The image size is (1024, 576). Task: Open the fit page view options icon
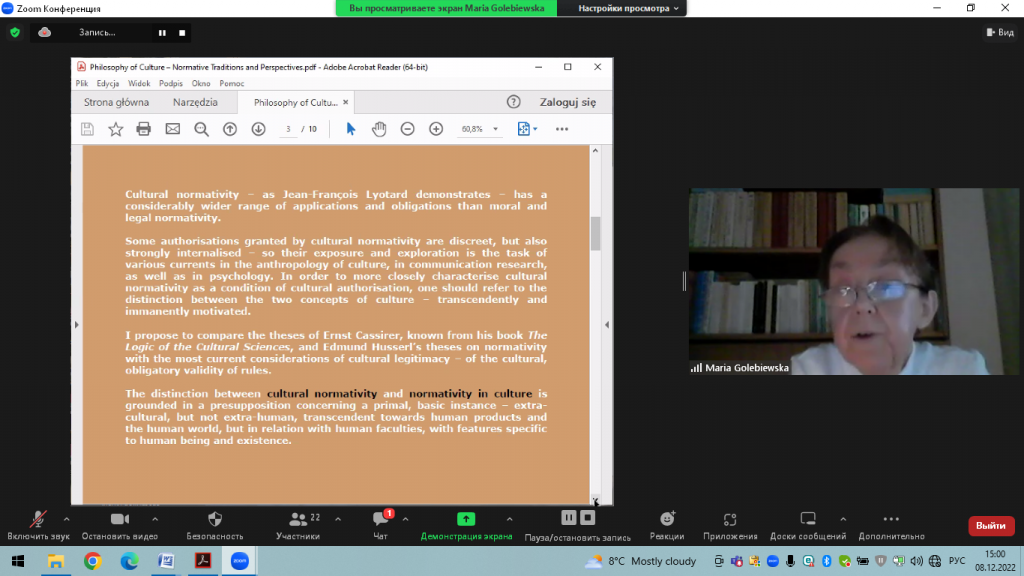(527, 129)
